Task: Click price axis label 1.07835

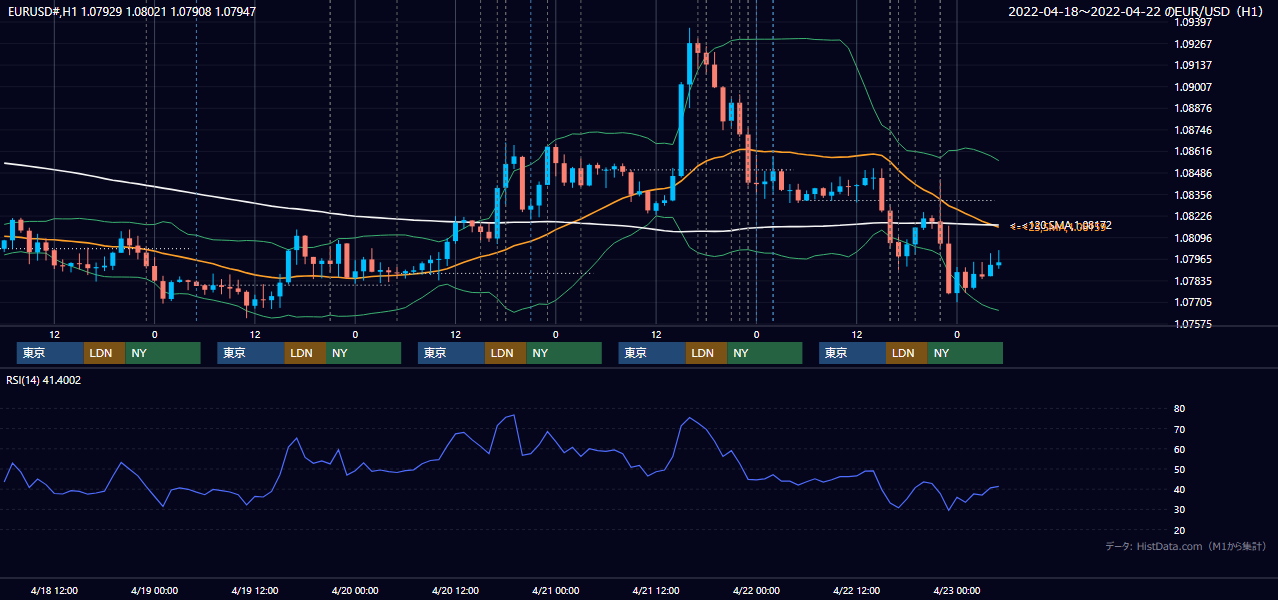Action: (x=1193, y=281)
